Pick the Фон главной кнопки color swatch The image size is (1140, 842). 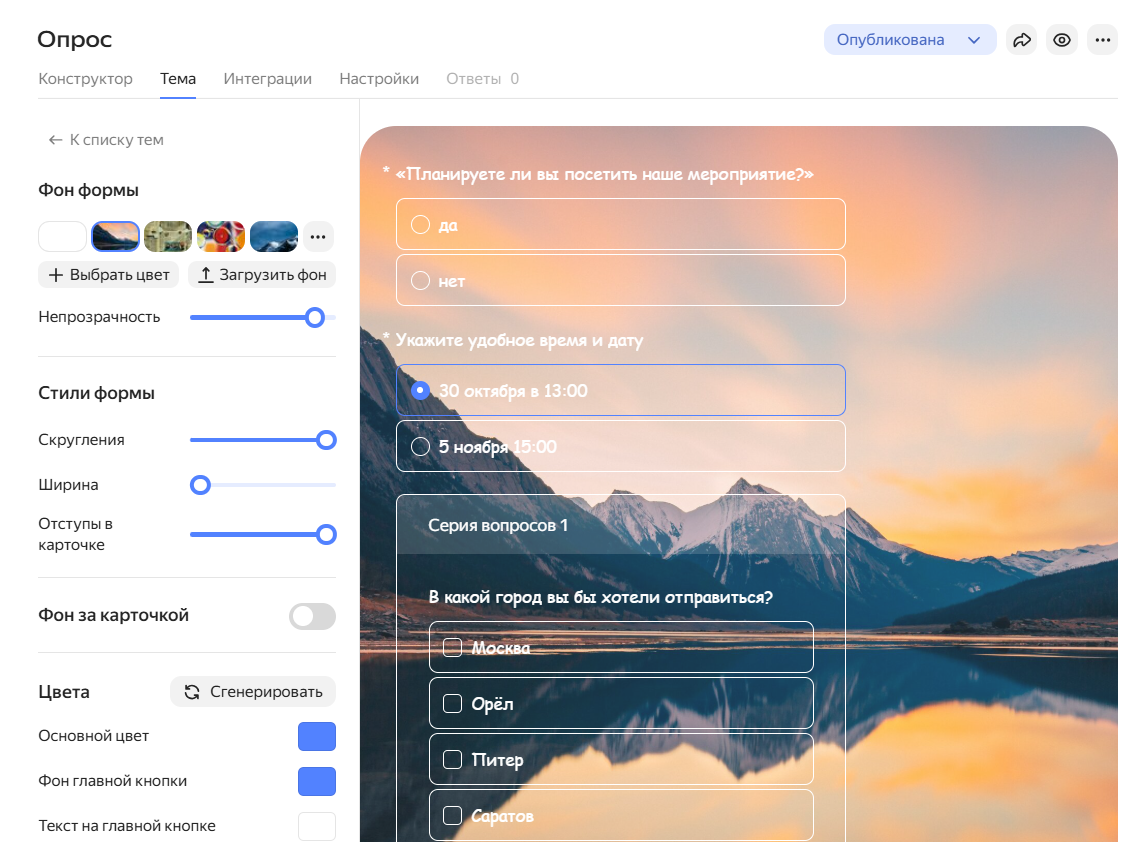[316, 782]
